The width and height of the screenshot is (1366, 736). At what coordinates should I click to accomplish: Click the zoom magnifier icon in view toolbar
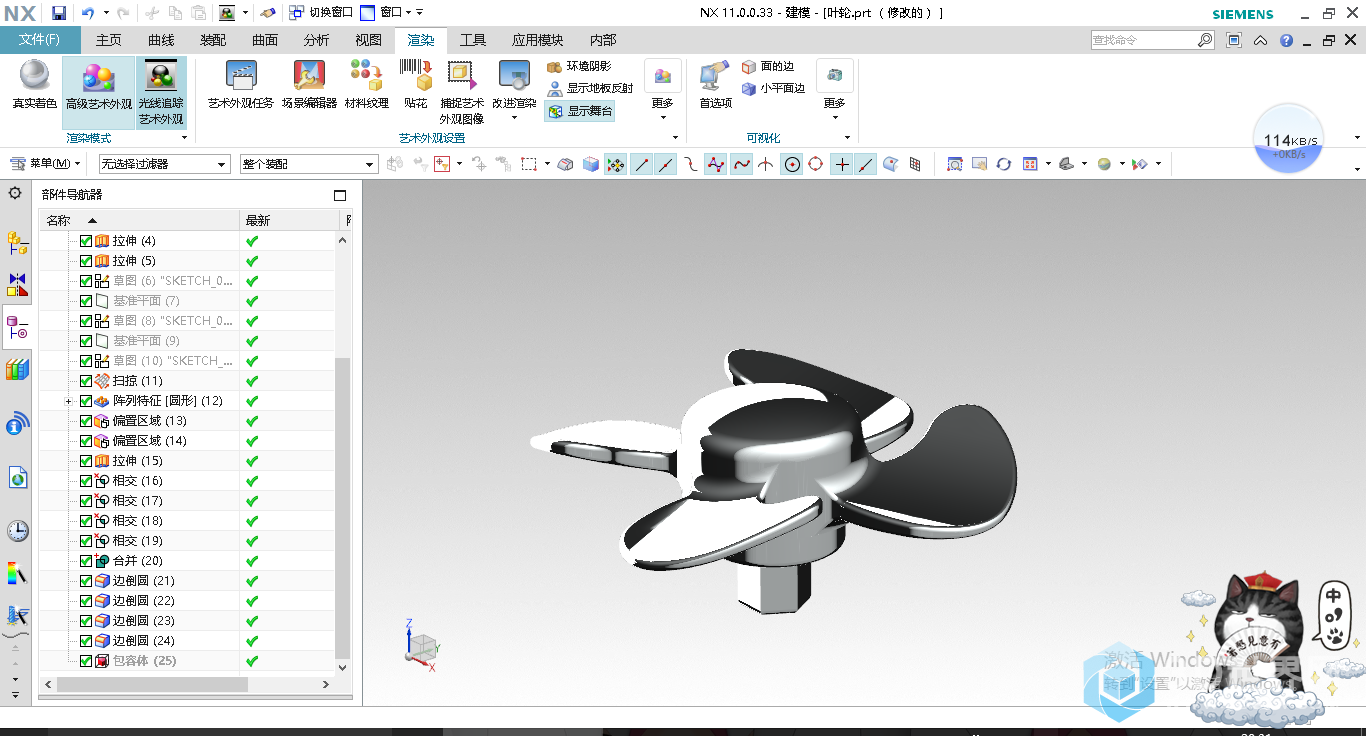click(954, 164)
